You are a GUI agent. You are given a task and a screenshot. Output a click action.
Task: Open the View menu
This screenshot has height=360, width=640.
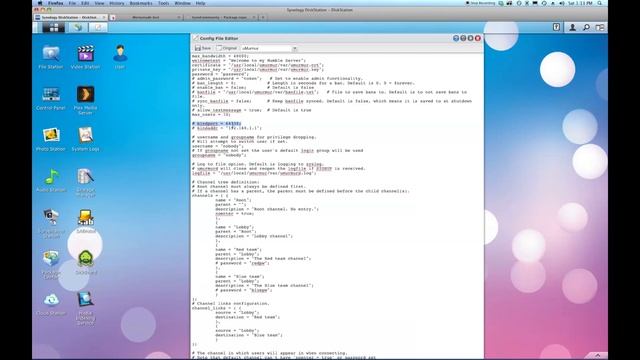[99, 3]
